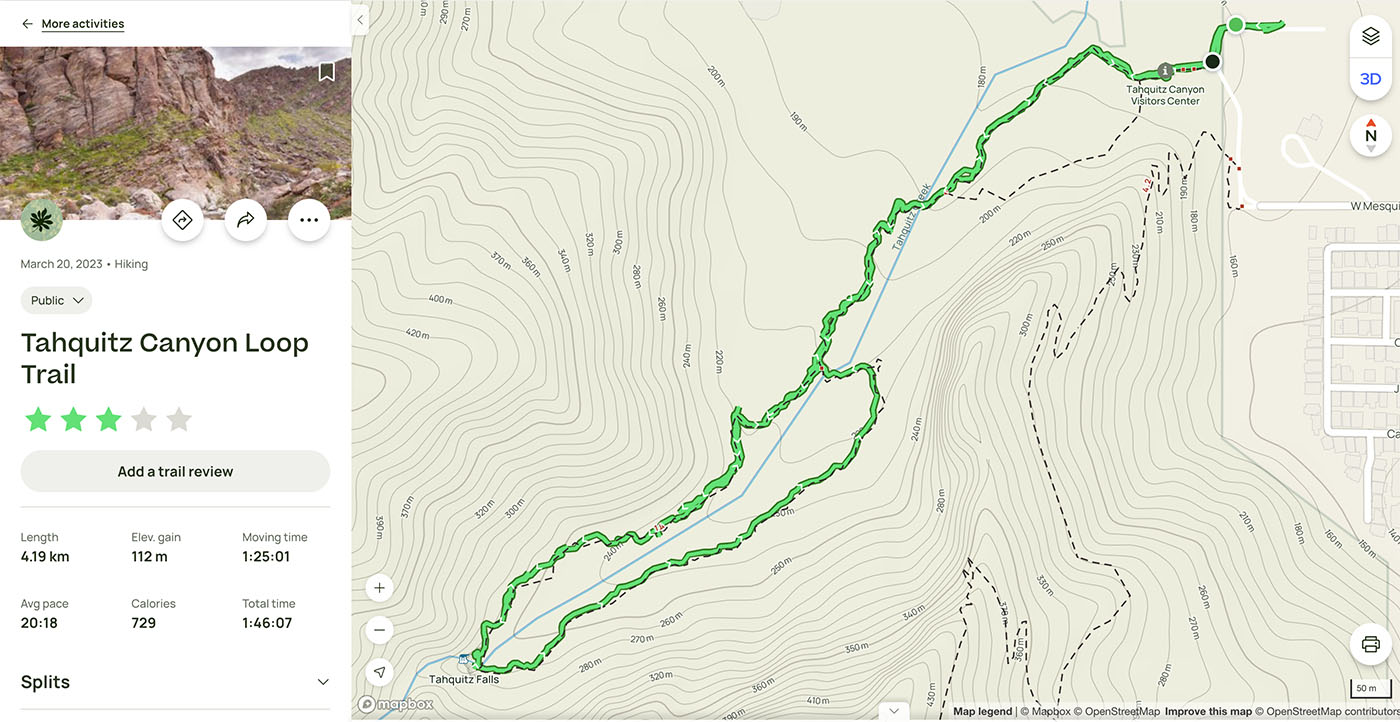Select the green trail start point marker
Viewport: 1400px width, 722px height.
(x=1236, y=24)
